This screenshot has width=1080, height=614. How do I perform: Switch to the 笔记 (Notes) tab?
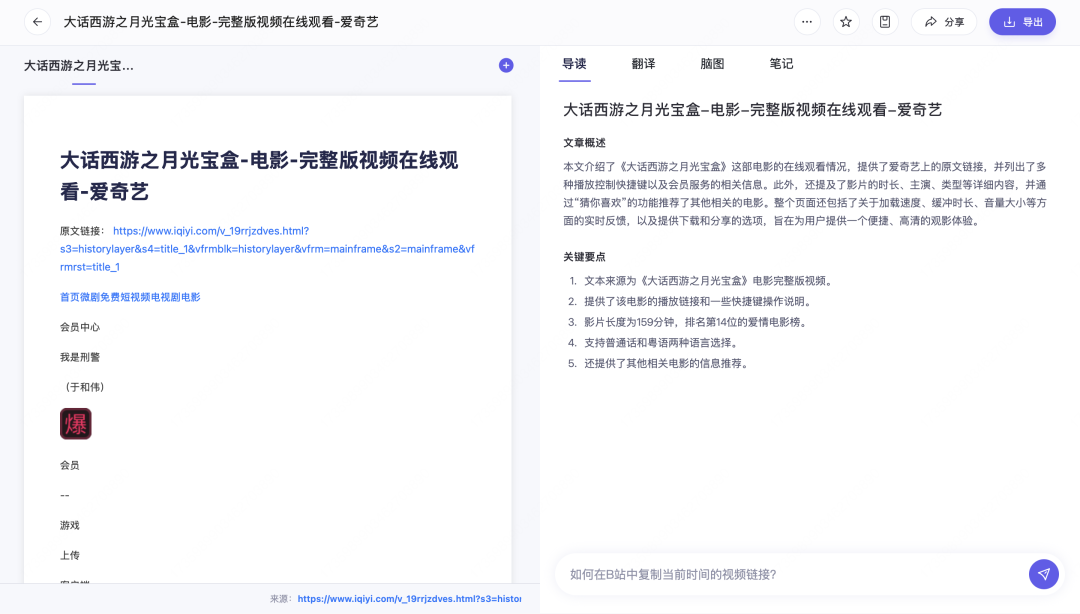pyautogui.click(x=780, y=63)
